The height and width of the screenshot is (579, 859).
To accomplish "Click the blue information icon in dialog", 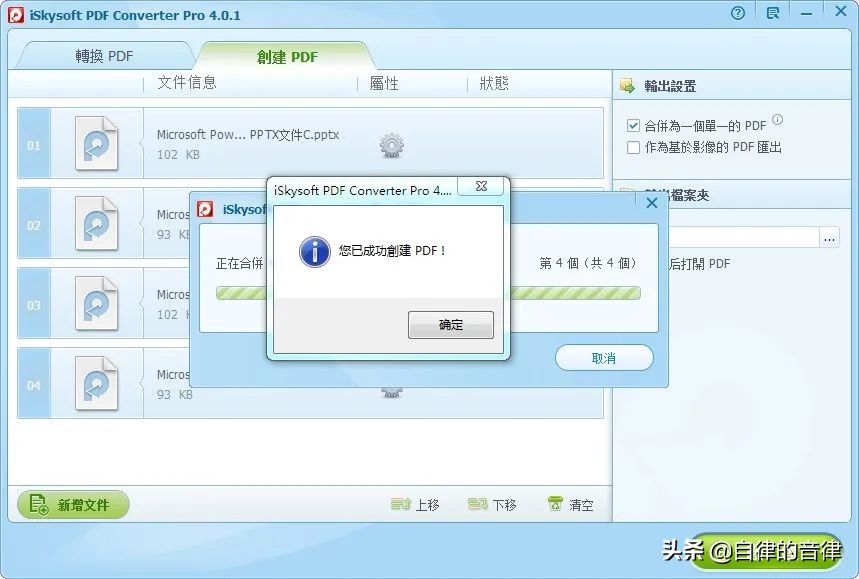I will click(x=314, y=252).
